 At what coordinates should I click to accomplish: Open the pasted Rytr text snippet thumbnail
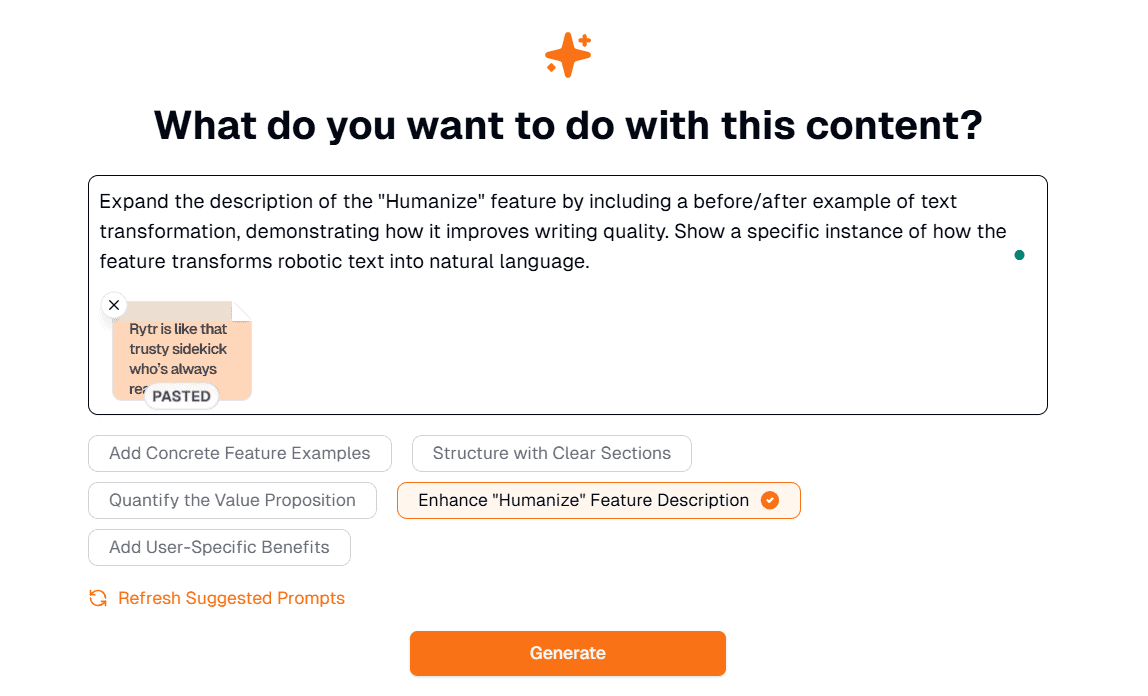click(182, 351)
